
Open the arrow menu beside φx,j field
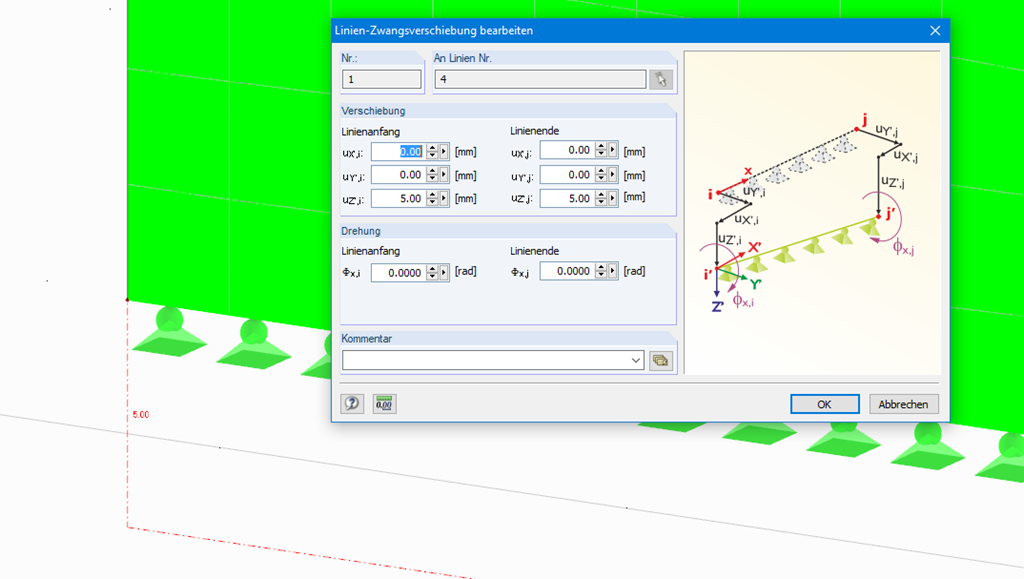[613, 272]
